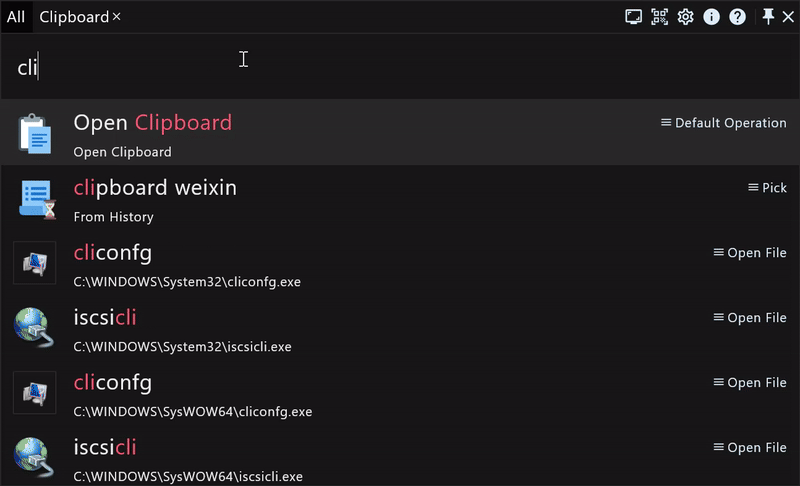This screenshot has height=486, width=800.
Task: Click the info circle icon
Action: point(712,17)
